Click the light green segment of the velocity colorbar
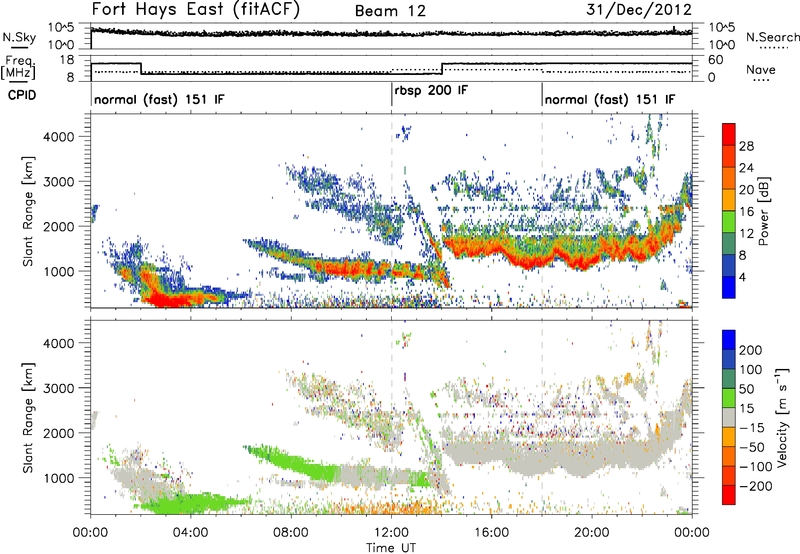The height and width of the screenshot is (554, 800). pos(729,398)
